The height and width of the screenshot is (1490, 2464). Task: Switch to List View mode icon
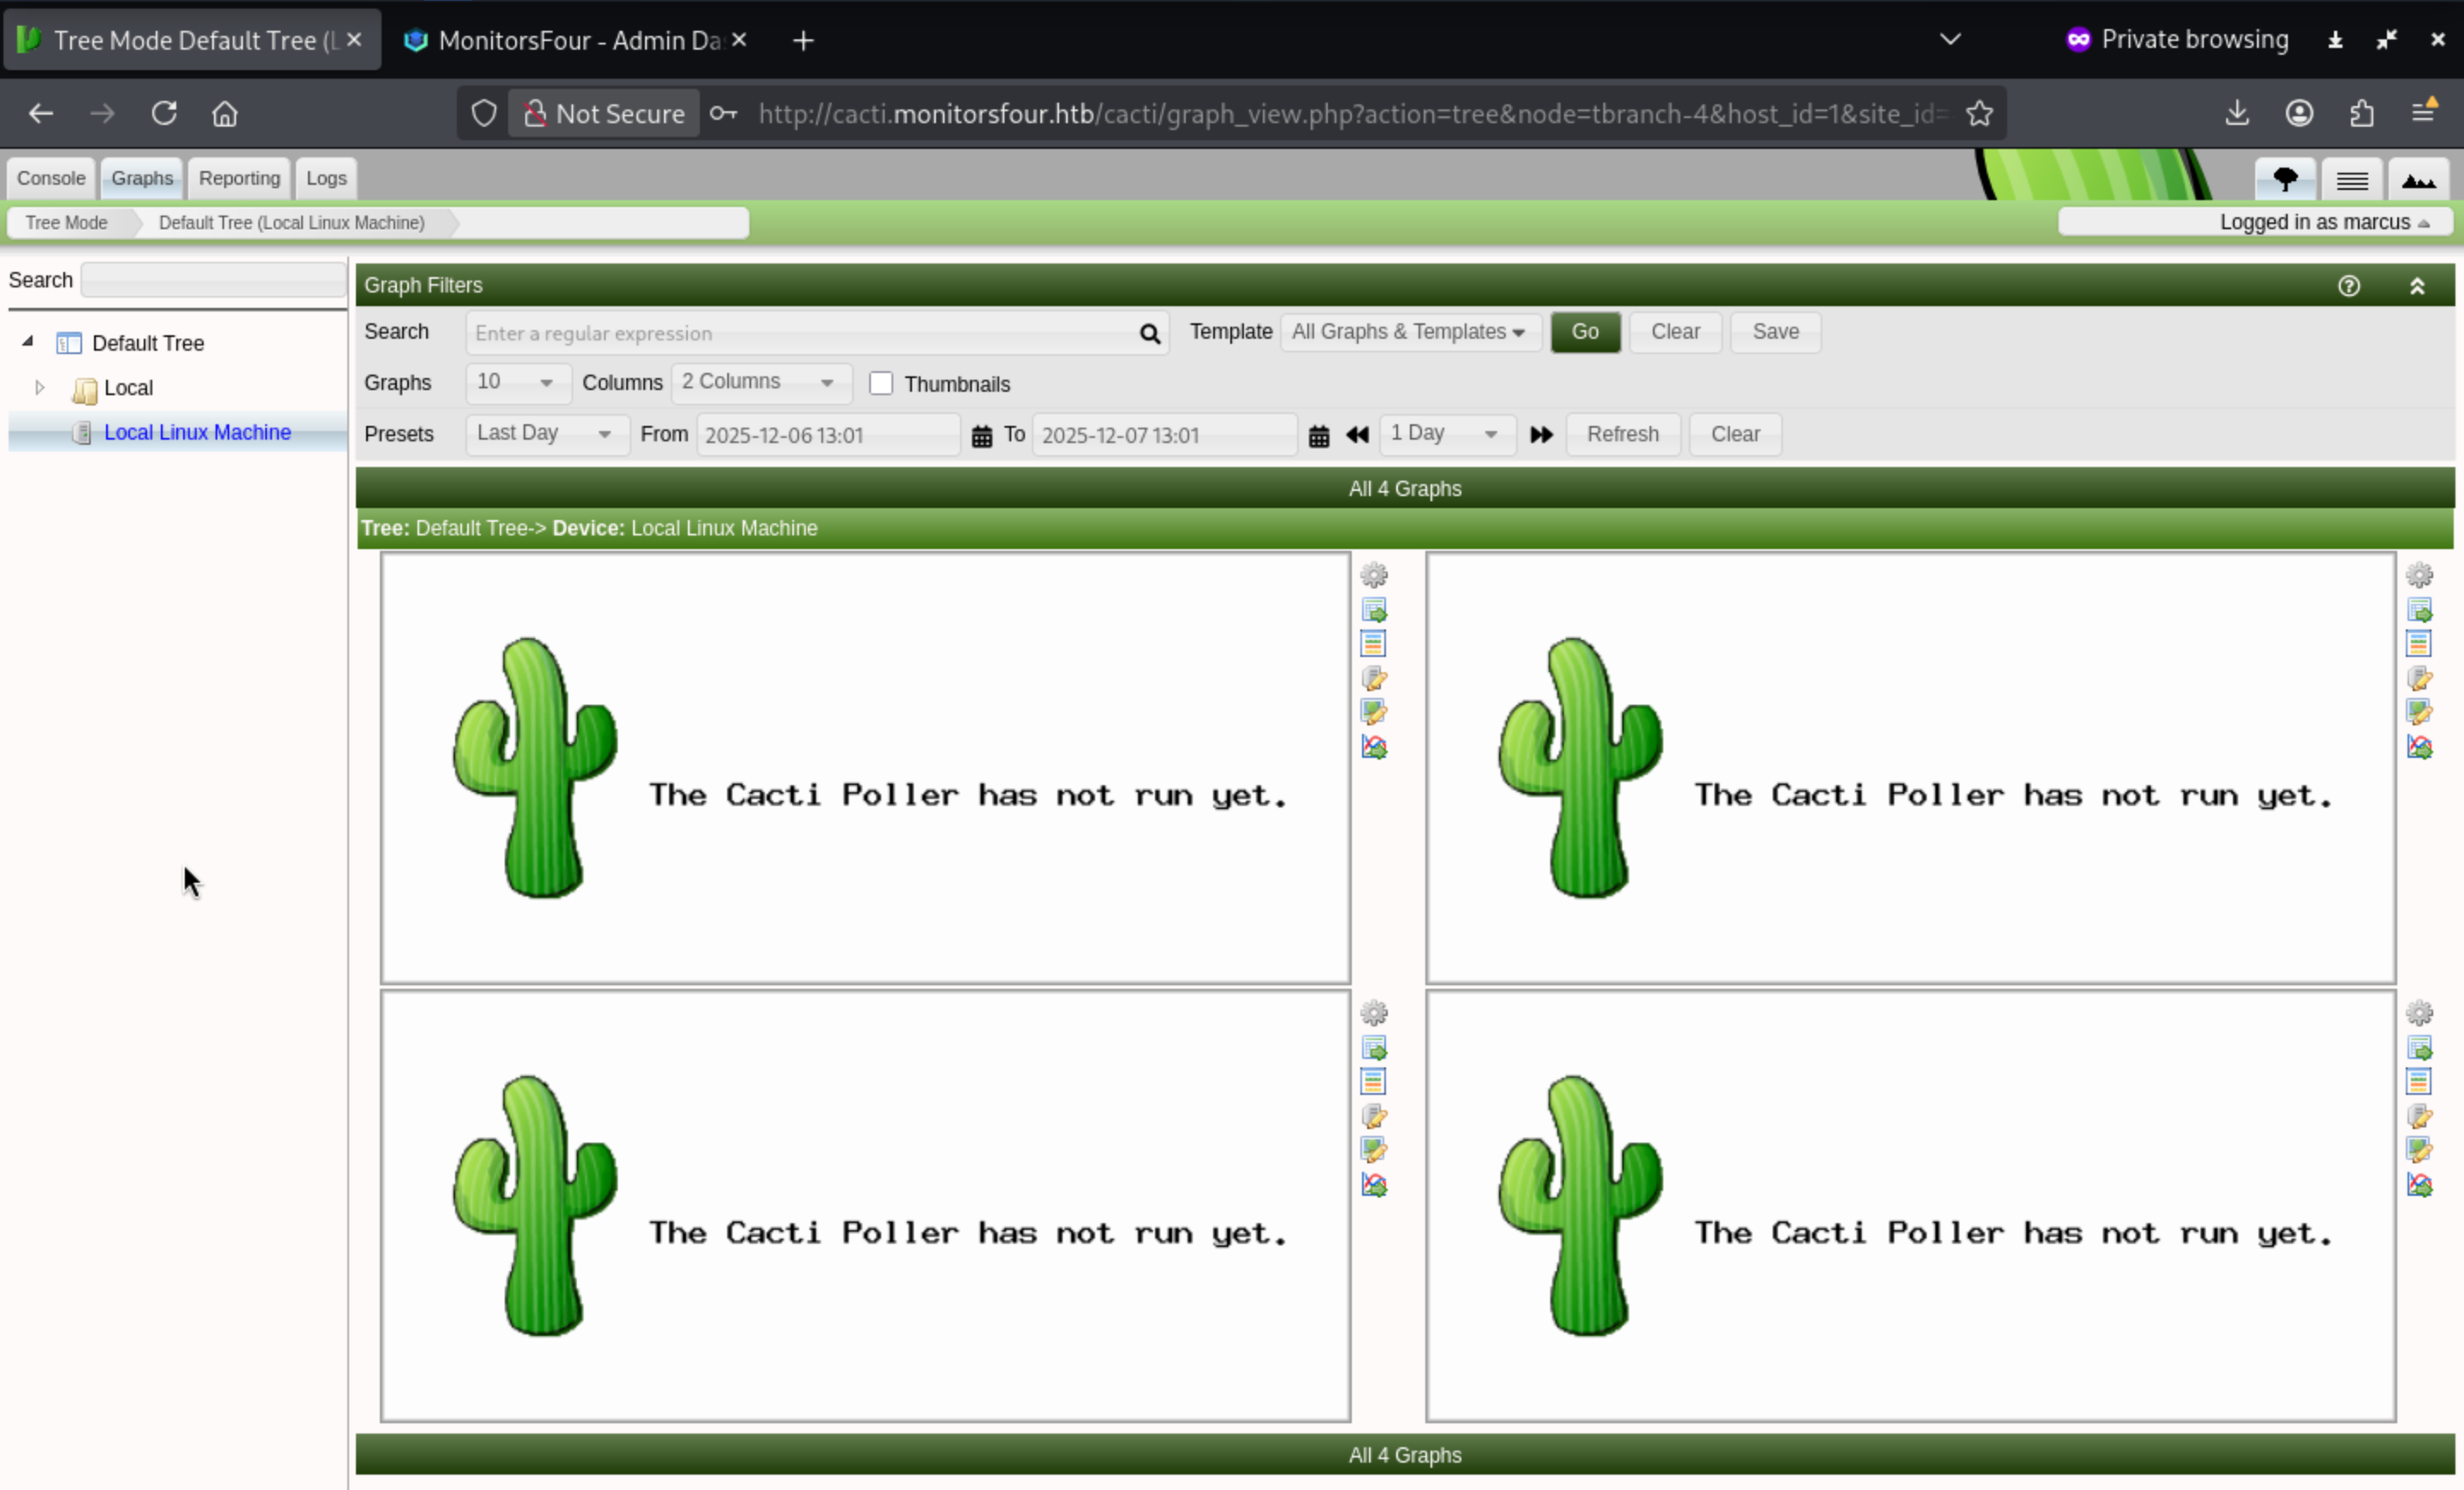tap(2352, 180)
